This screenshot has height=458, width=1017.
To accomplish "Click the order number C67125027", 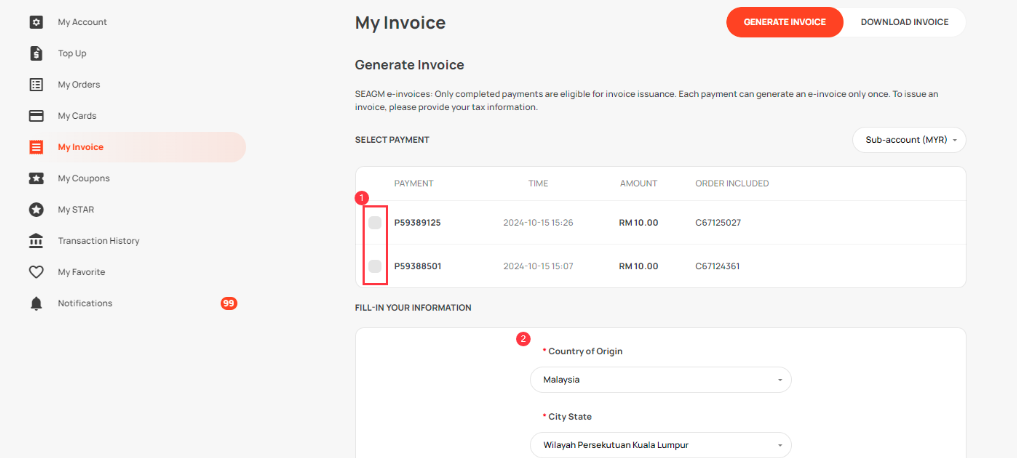I will 718,222.
